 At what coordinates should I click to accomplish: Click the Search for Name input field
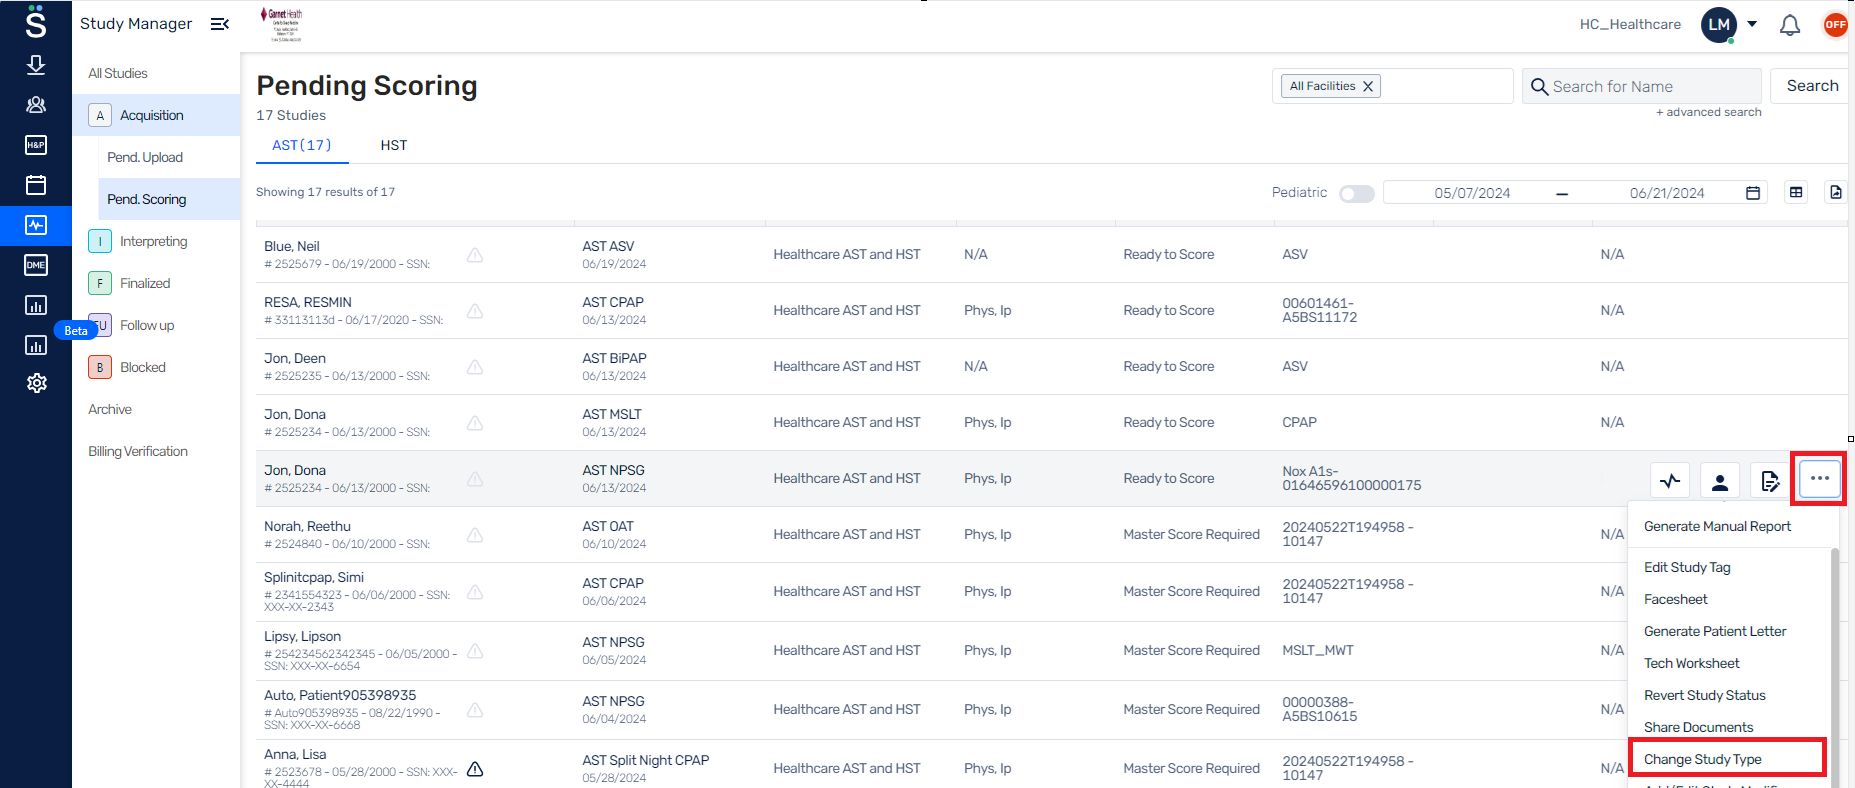point(1642,86)
